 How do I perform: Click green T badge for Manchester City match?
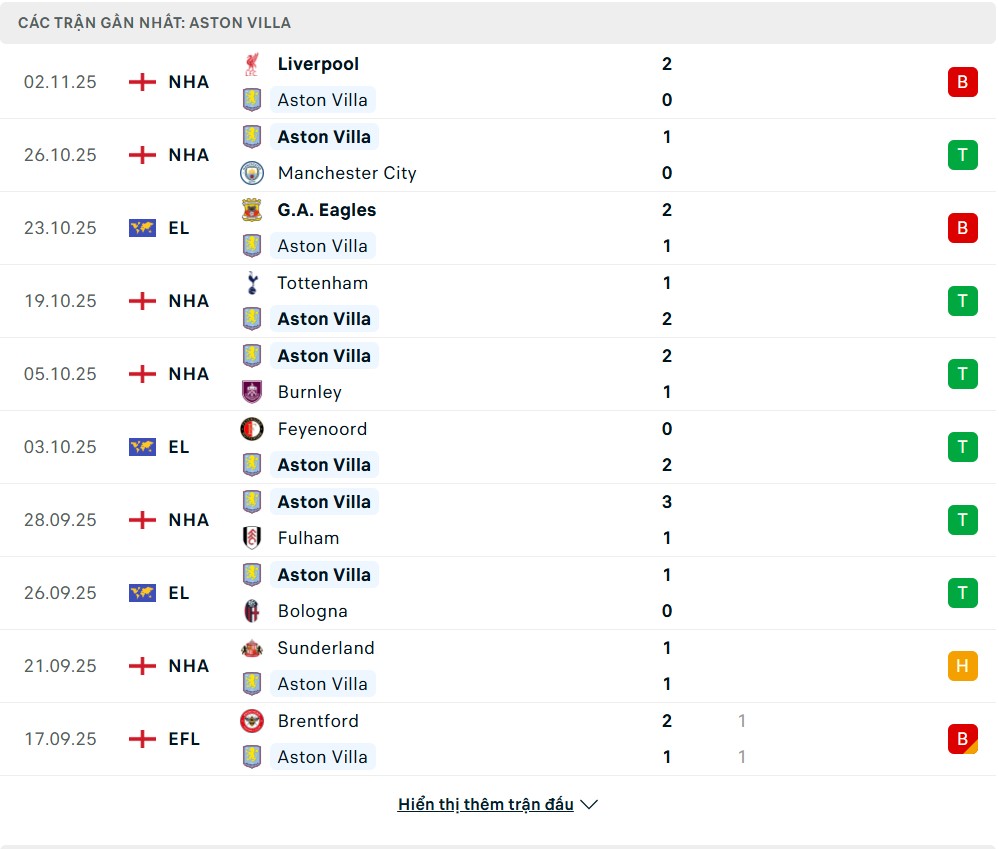click(x=962, y=155)
